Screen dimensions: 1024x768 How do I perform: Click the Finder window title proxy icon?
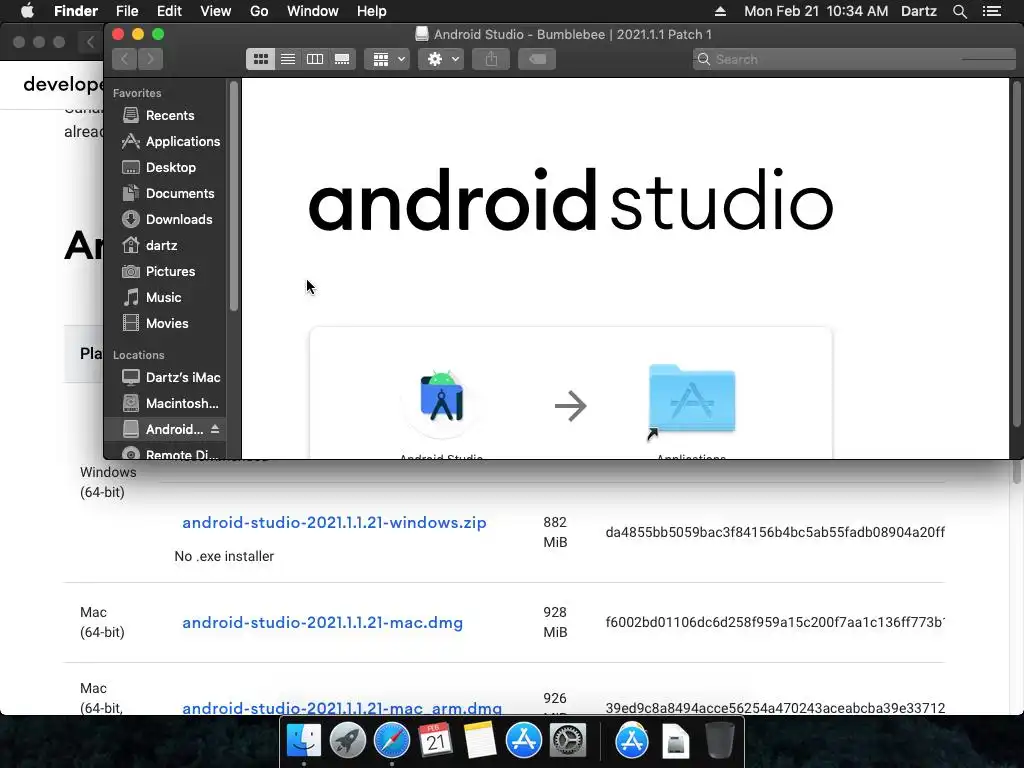pos(422,34)
